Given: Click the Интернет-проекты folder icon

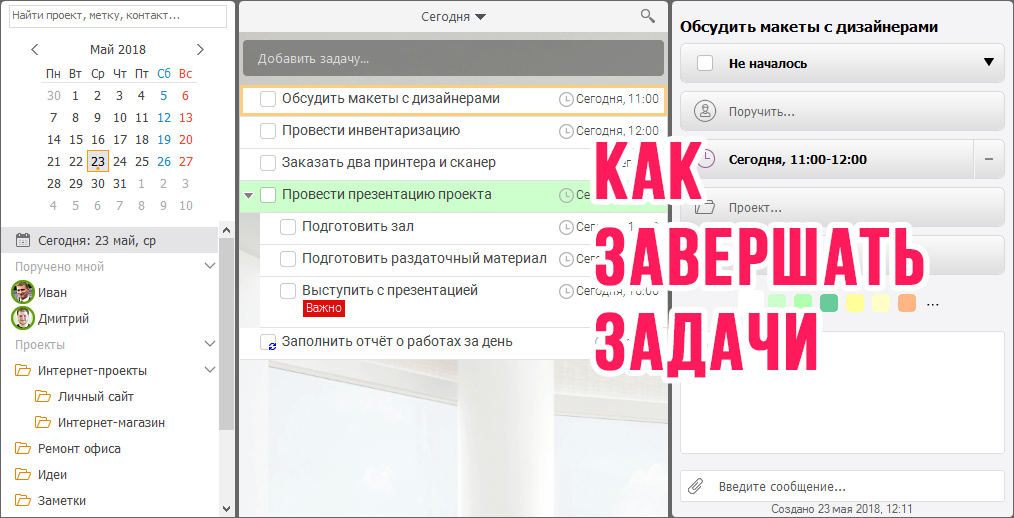Looking at the screenshot, I should 23,371.
